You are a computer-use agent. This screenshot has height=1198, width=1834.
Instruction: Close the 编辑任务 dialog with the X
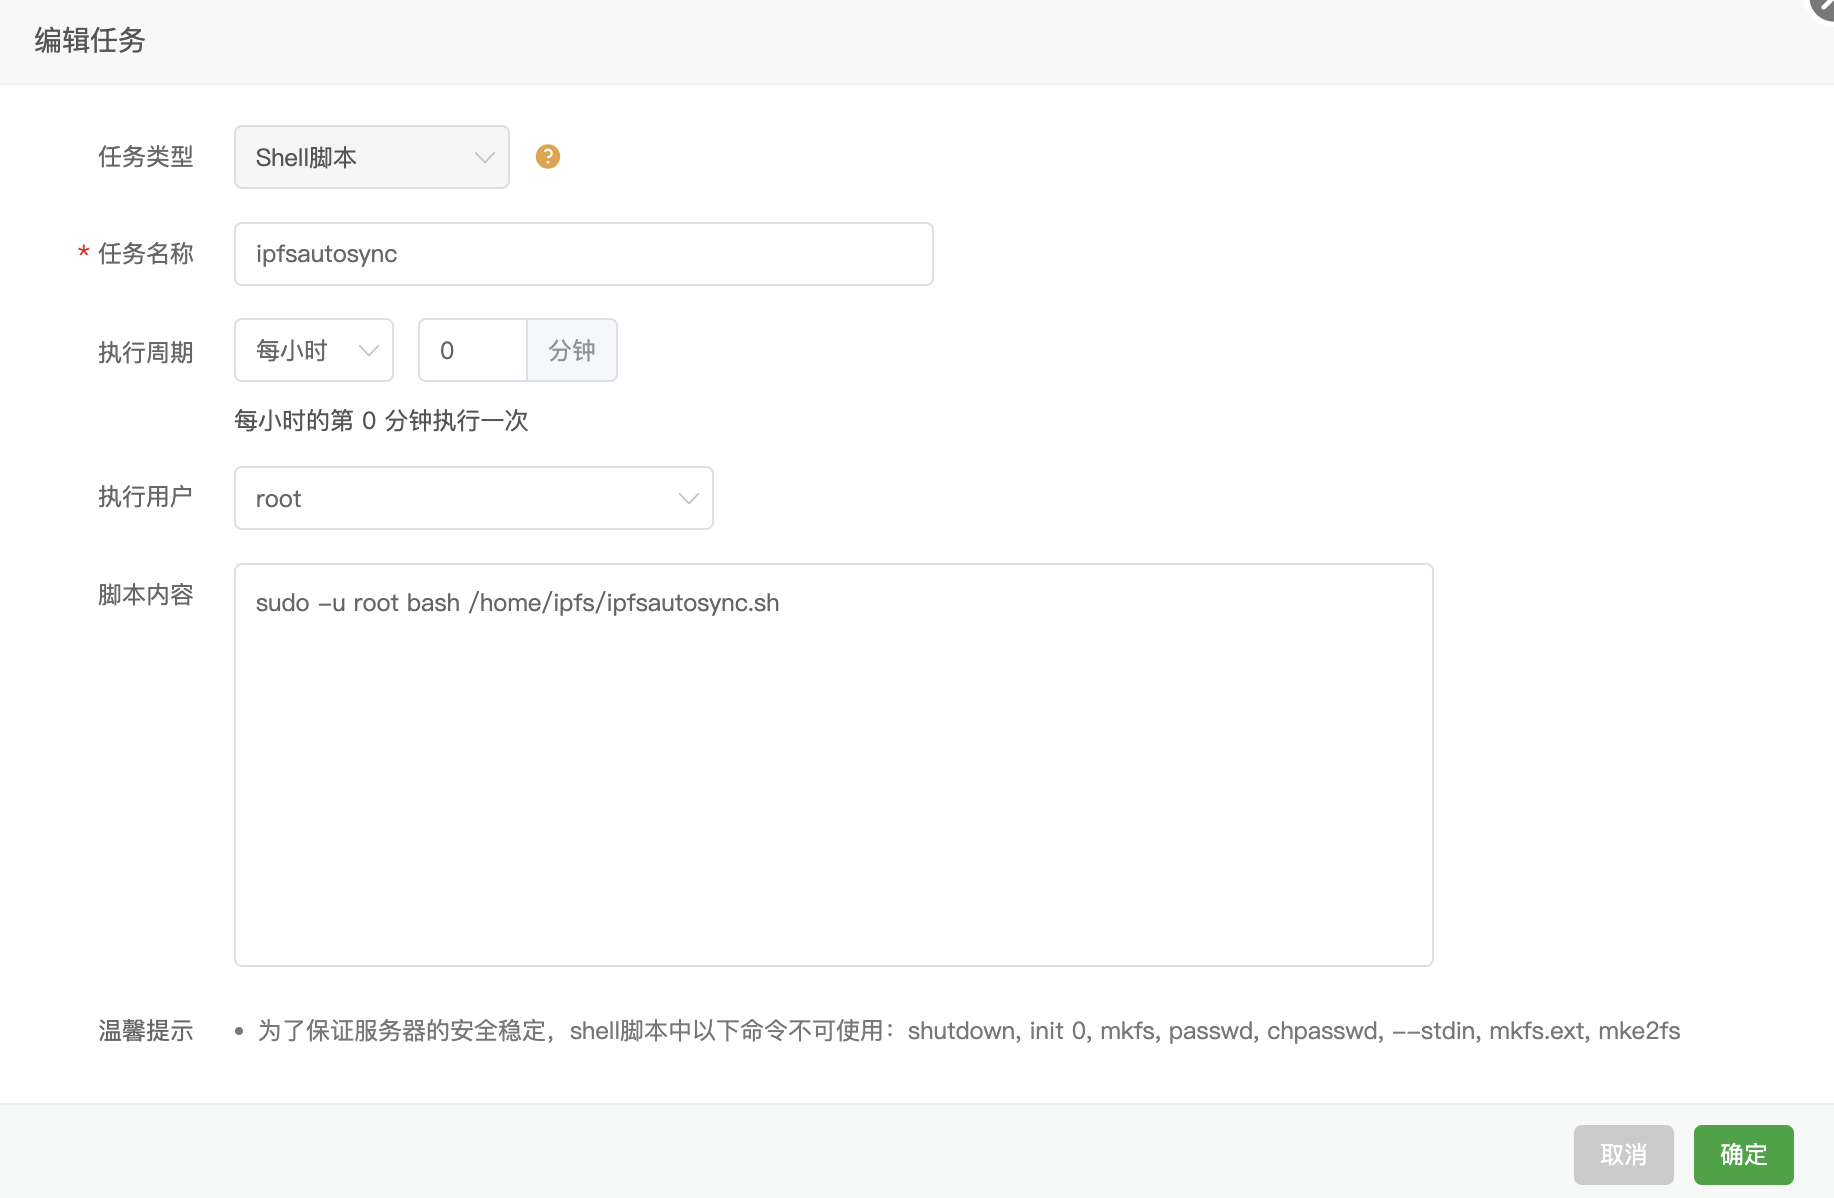[1824, 6]
